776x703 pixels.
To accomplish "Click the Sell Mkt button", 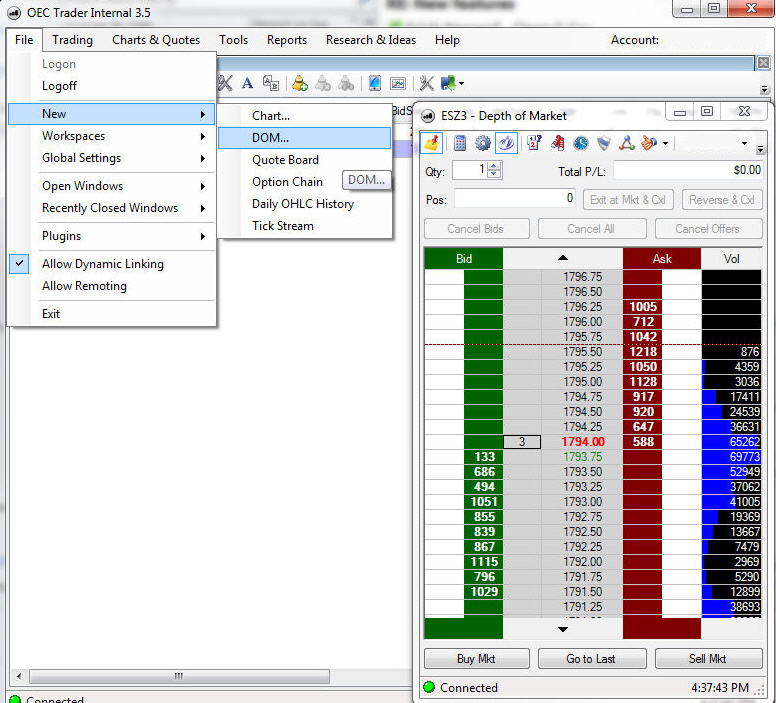I will (708, 658).
